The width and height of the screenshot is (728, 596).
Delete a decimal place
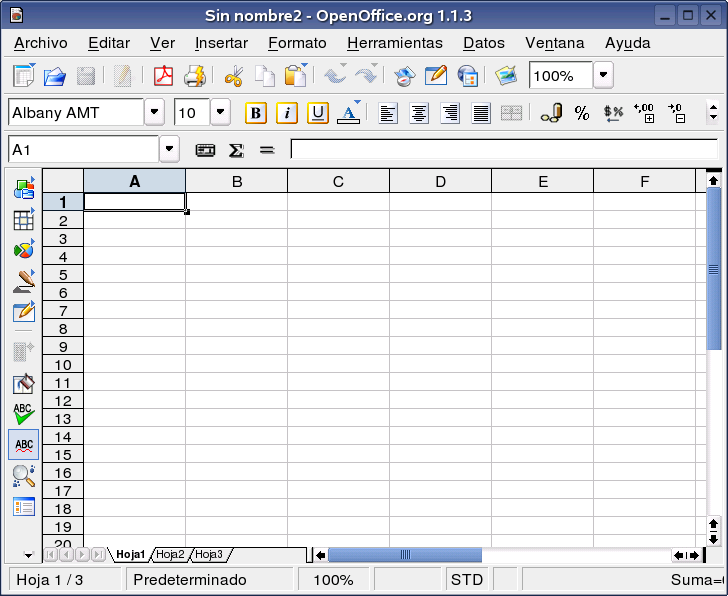point(676,113)
